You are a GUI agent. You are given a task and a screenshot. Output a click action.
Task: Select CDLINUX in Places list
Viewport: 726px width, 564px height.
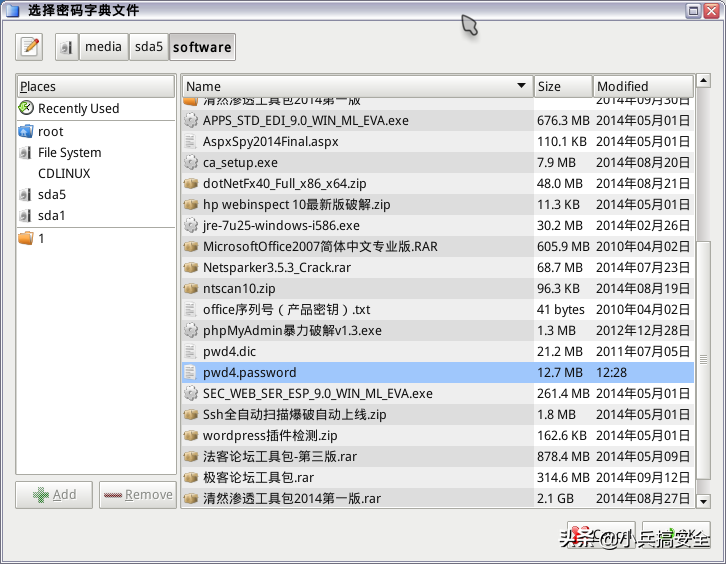95,173
